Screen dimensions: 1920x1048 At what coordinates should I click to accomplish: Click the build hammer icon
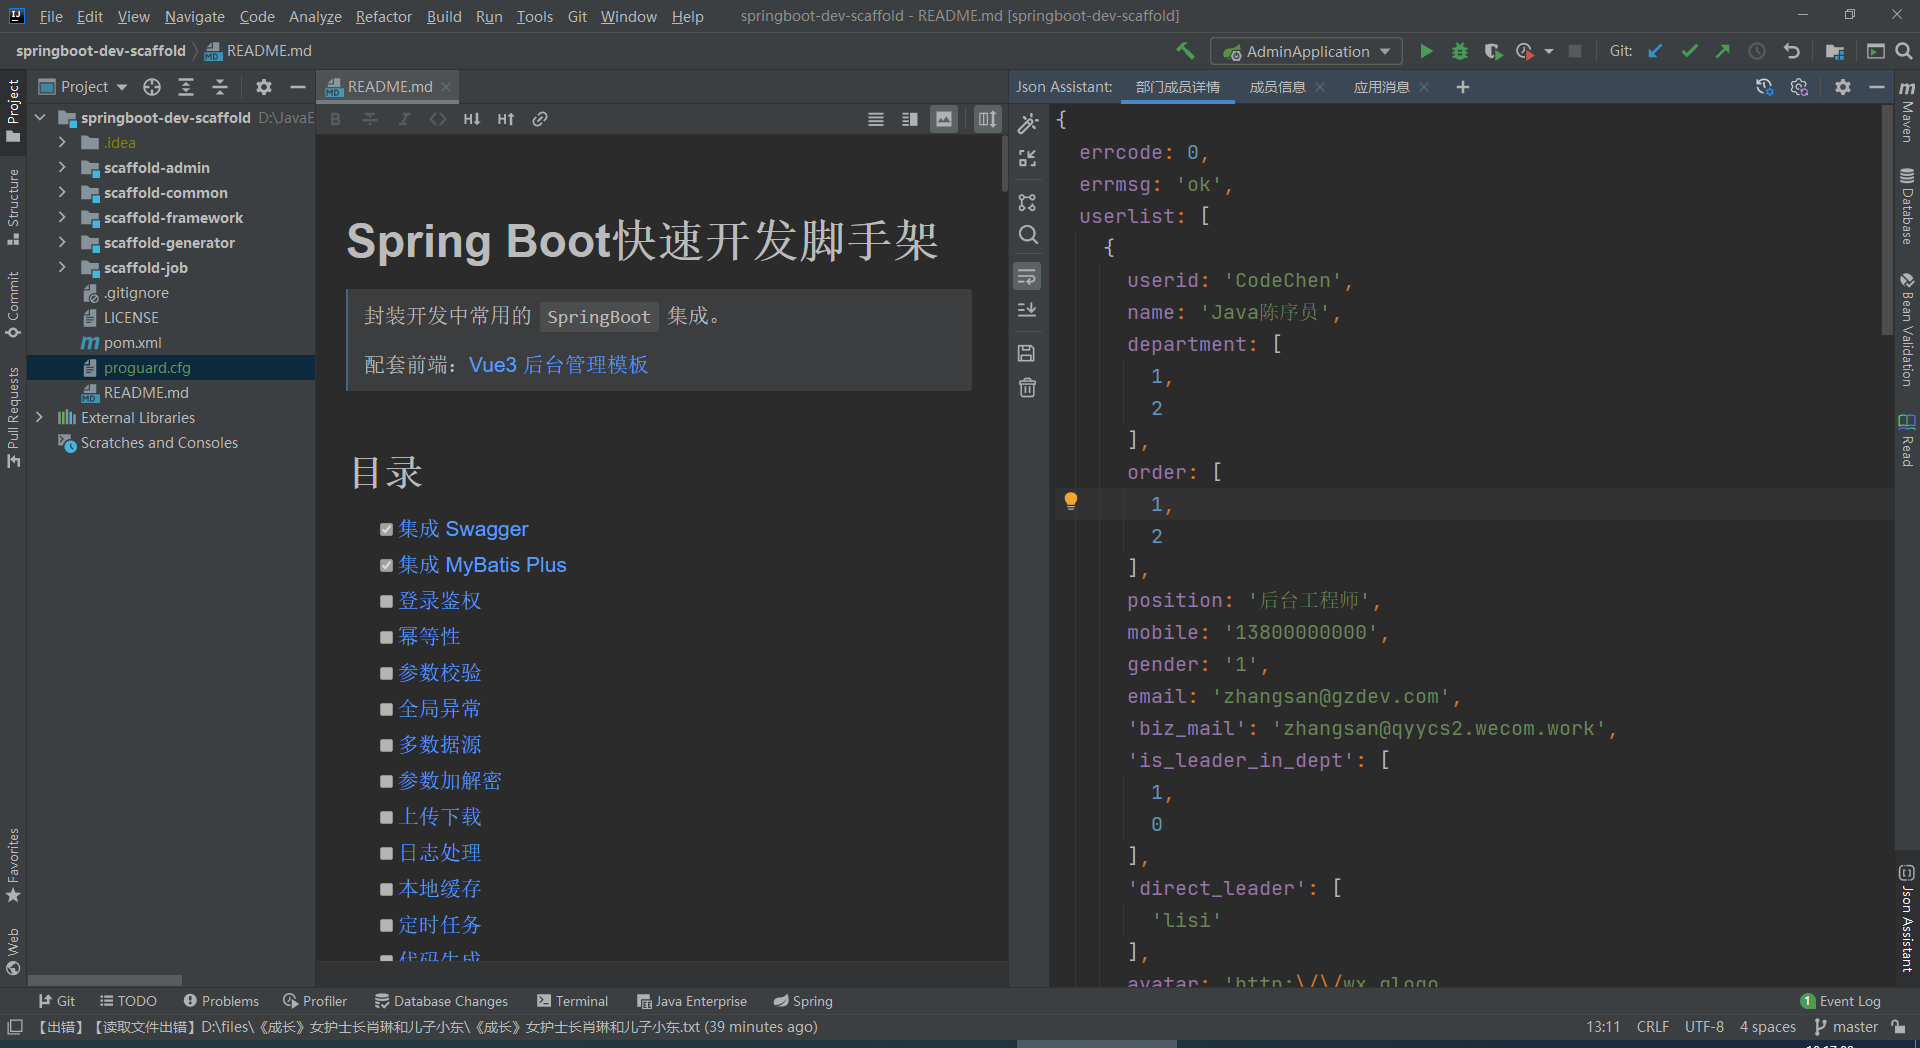click(x=1185, y=51)
